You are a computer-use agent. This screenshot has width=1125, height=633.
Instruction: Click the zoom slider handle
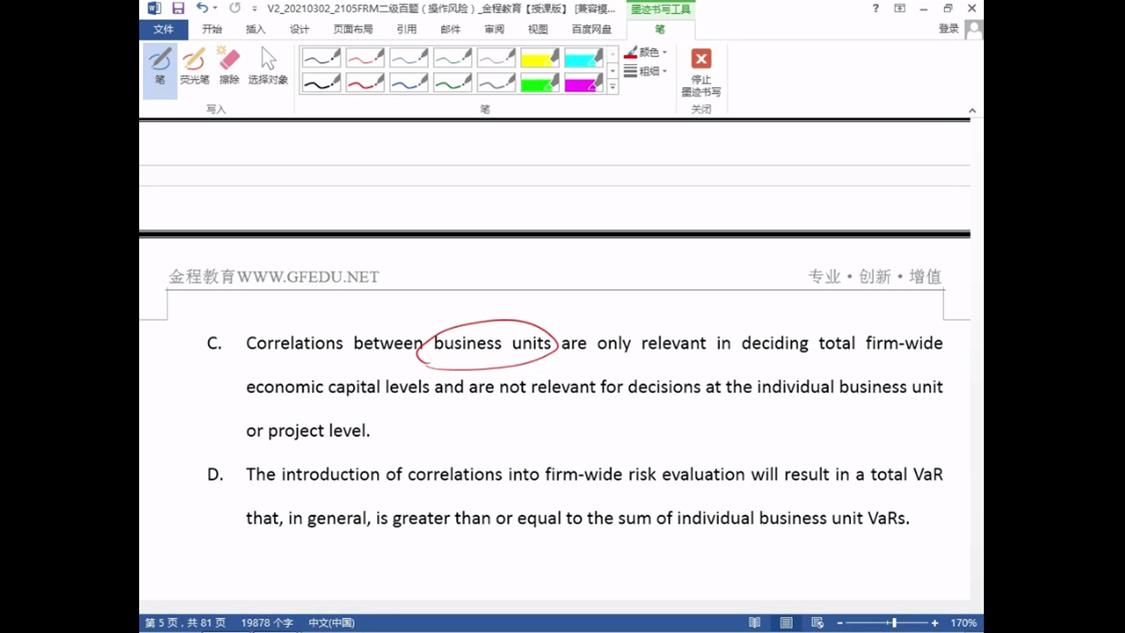pyautogui.click(x=894, y=623)
